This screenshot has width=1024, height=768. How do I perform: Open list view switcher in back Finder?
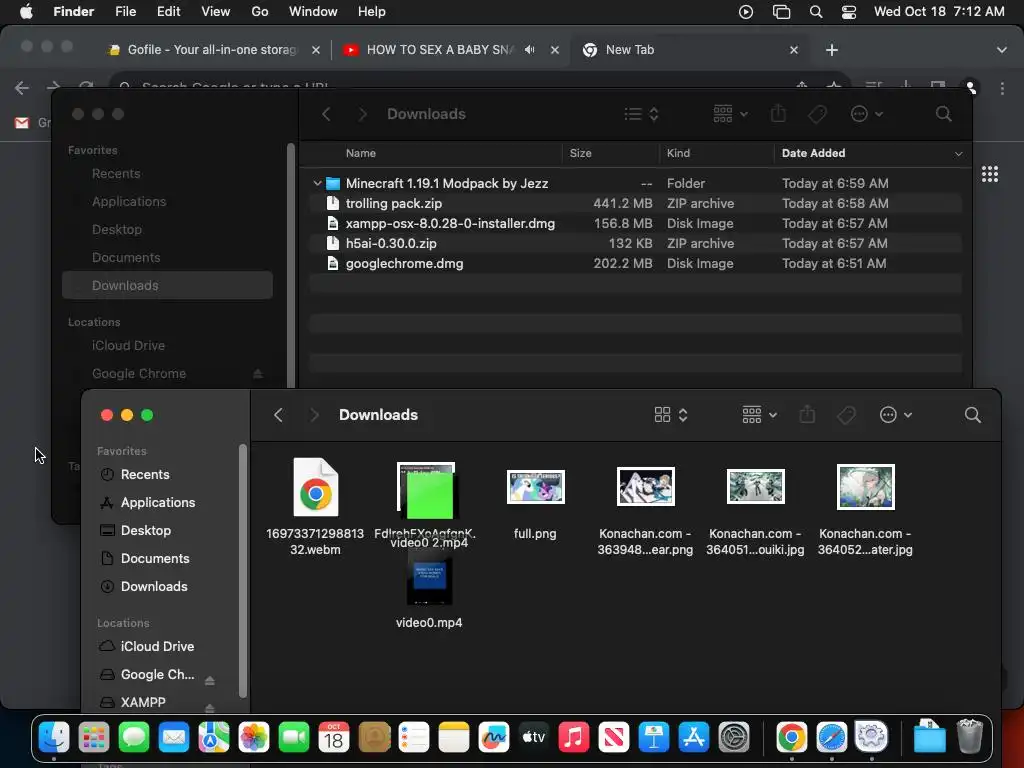[641, 114]
